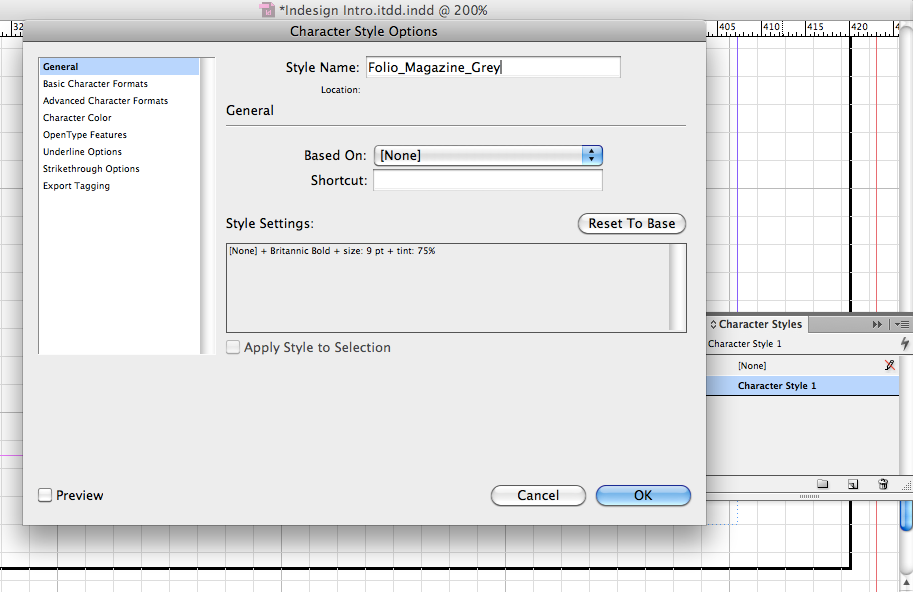Open Advanced Character Formats section
The width and height of the screenshot is (913, 592).
tap(105, 101)
